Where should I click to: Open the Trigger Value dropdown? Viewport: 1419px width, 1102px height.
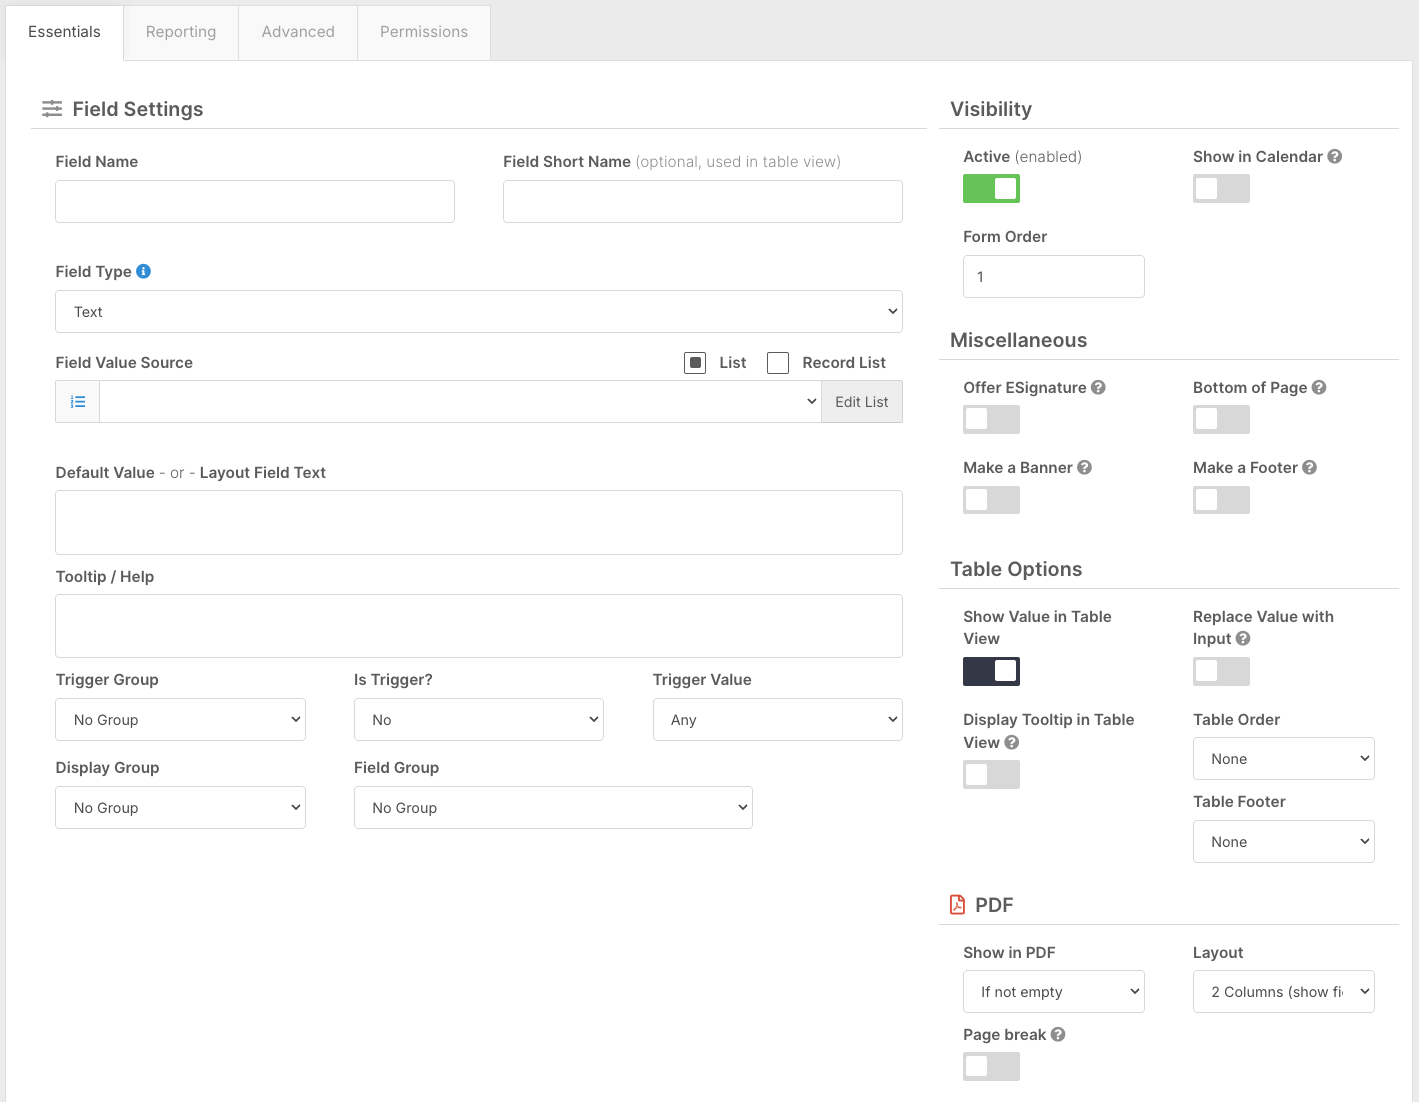[778, 720]
